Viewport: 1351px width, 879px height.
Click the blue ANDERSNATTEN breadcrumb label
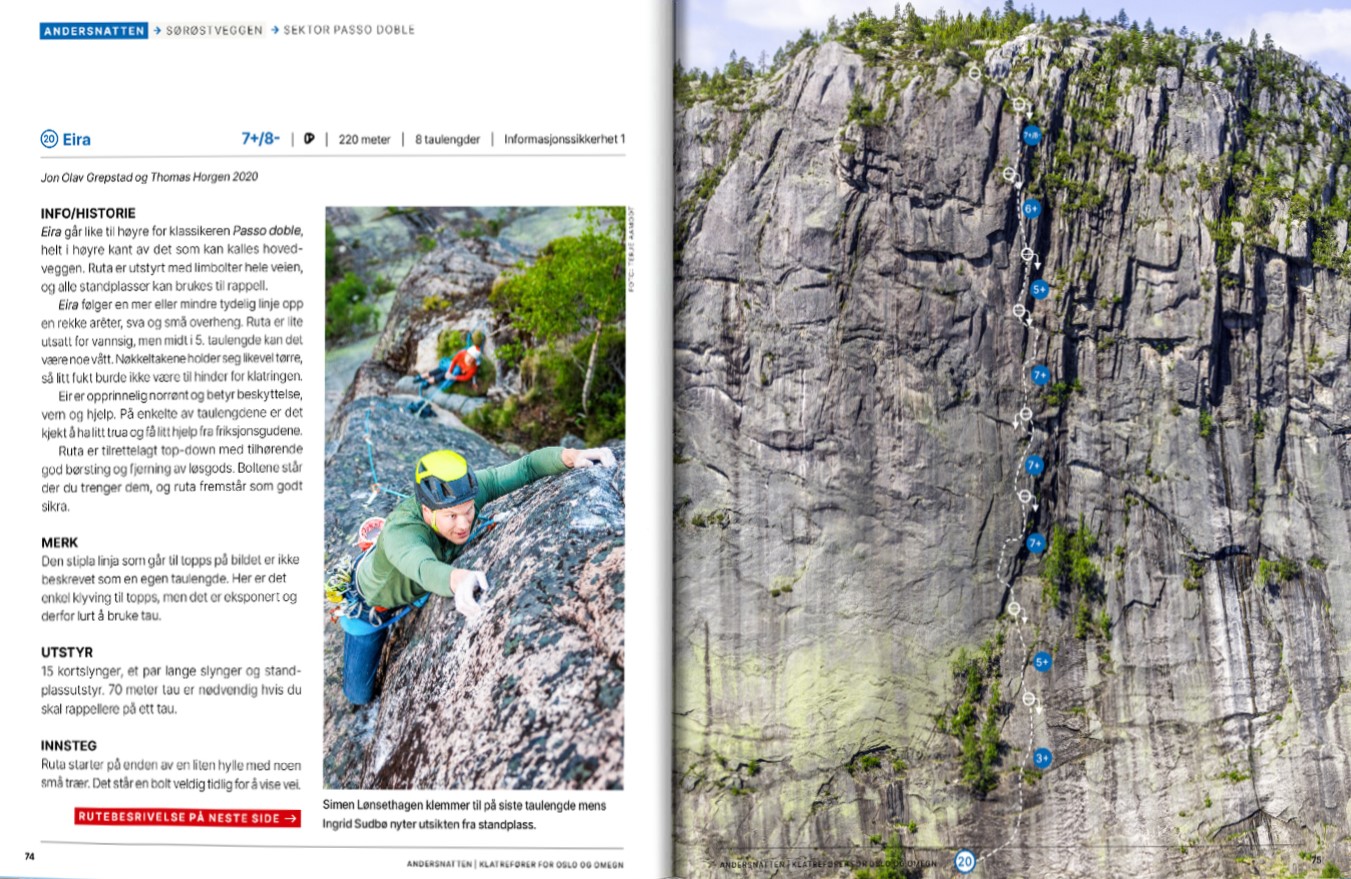point(95,30)
